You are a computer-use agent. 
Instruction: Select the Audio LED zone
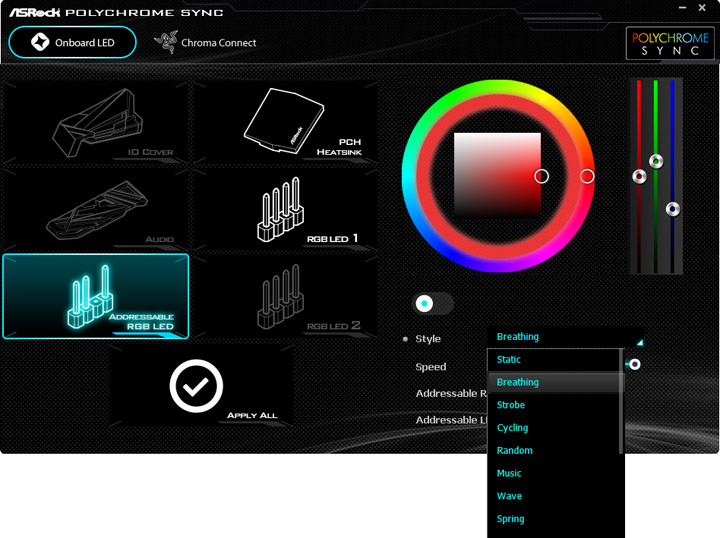point(96,210)
